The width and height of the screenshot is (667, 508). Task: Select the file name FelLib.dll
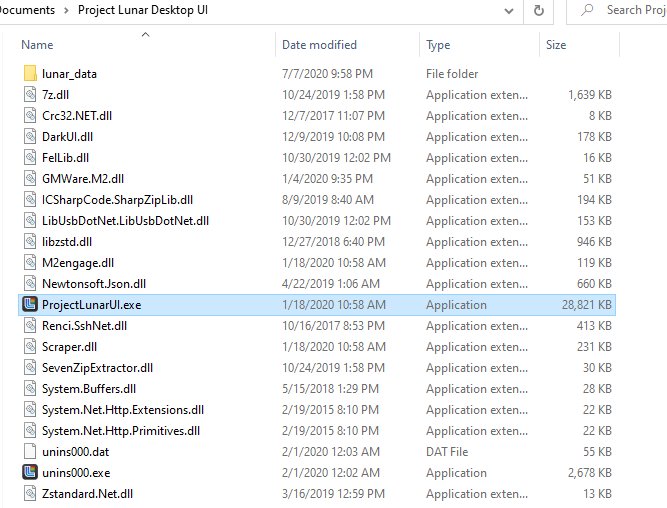pos(65,158)
